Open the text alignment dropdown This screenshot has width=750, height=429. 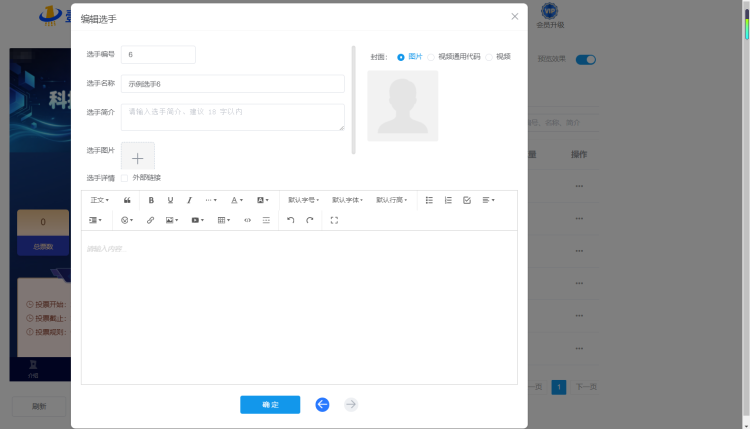[x=488, y=200]
